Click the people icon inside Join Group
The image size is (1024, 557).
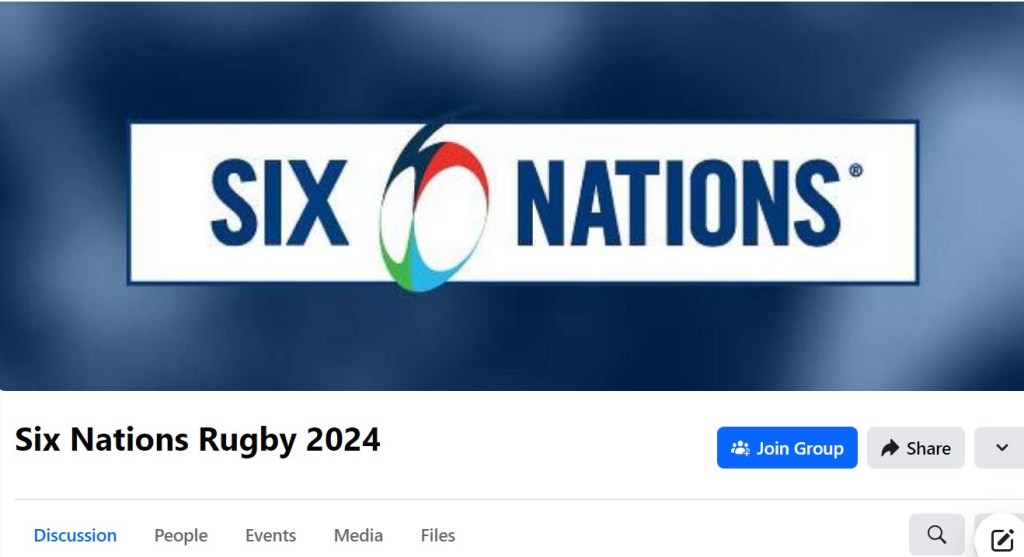(x=740, y=448)
